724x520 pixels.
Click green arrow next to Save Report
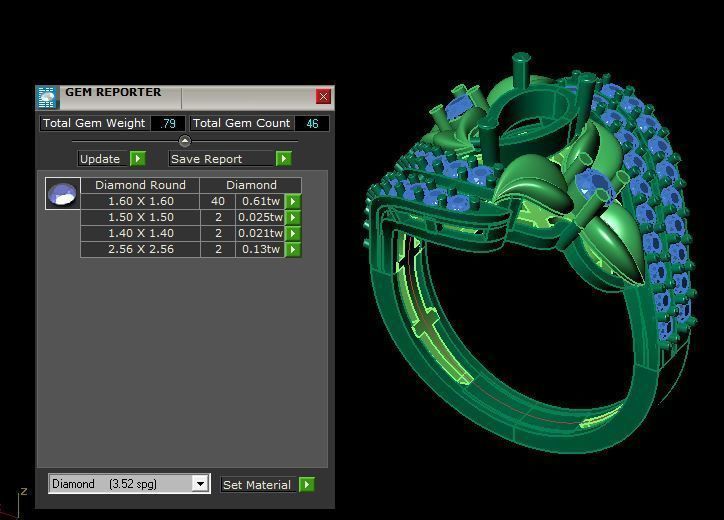point(284,158)
